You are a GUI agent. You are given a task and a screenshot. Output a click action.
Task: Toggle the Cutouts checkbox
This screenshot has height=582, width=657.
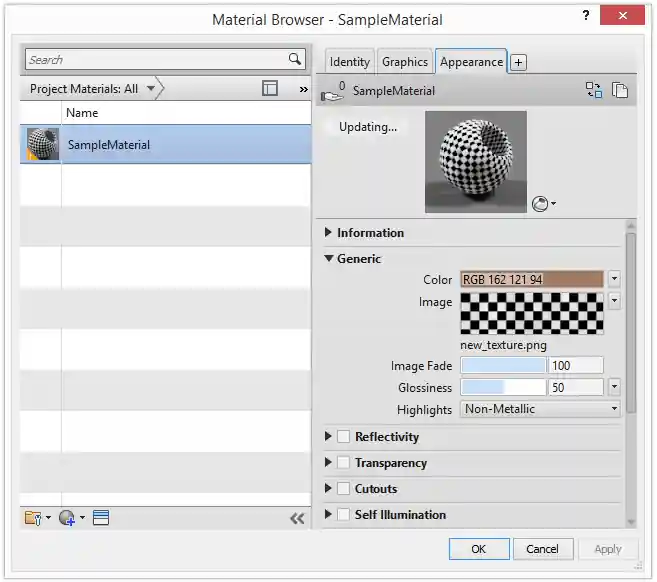click(x=343, y=489)
